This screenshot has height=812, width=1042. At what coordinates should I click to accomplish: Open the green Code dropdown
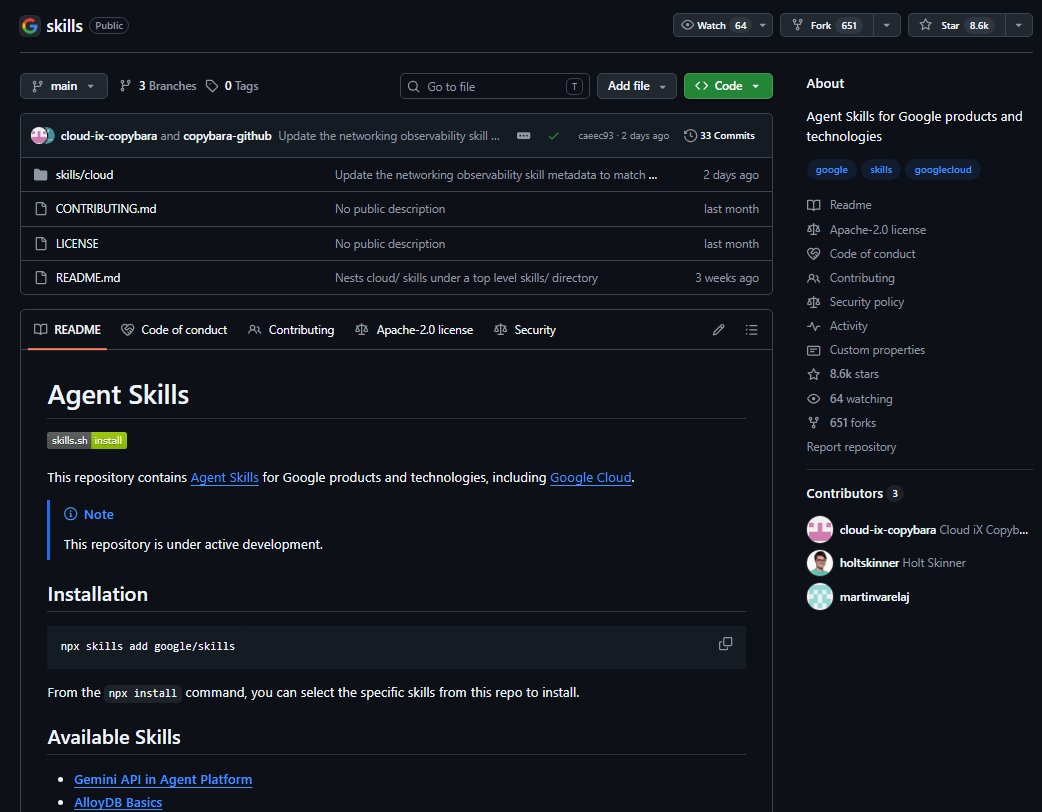(728, 86)
